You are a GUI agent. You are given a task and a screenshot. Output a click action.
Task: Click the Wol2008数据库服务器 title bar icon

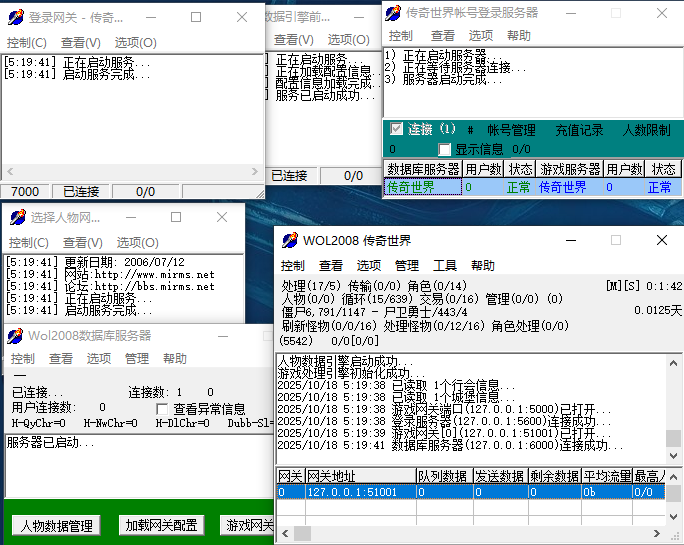[15, 336]
